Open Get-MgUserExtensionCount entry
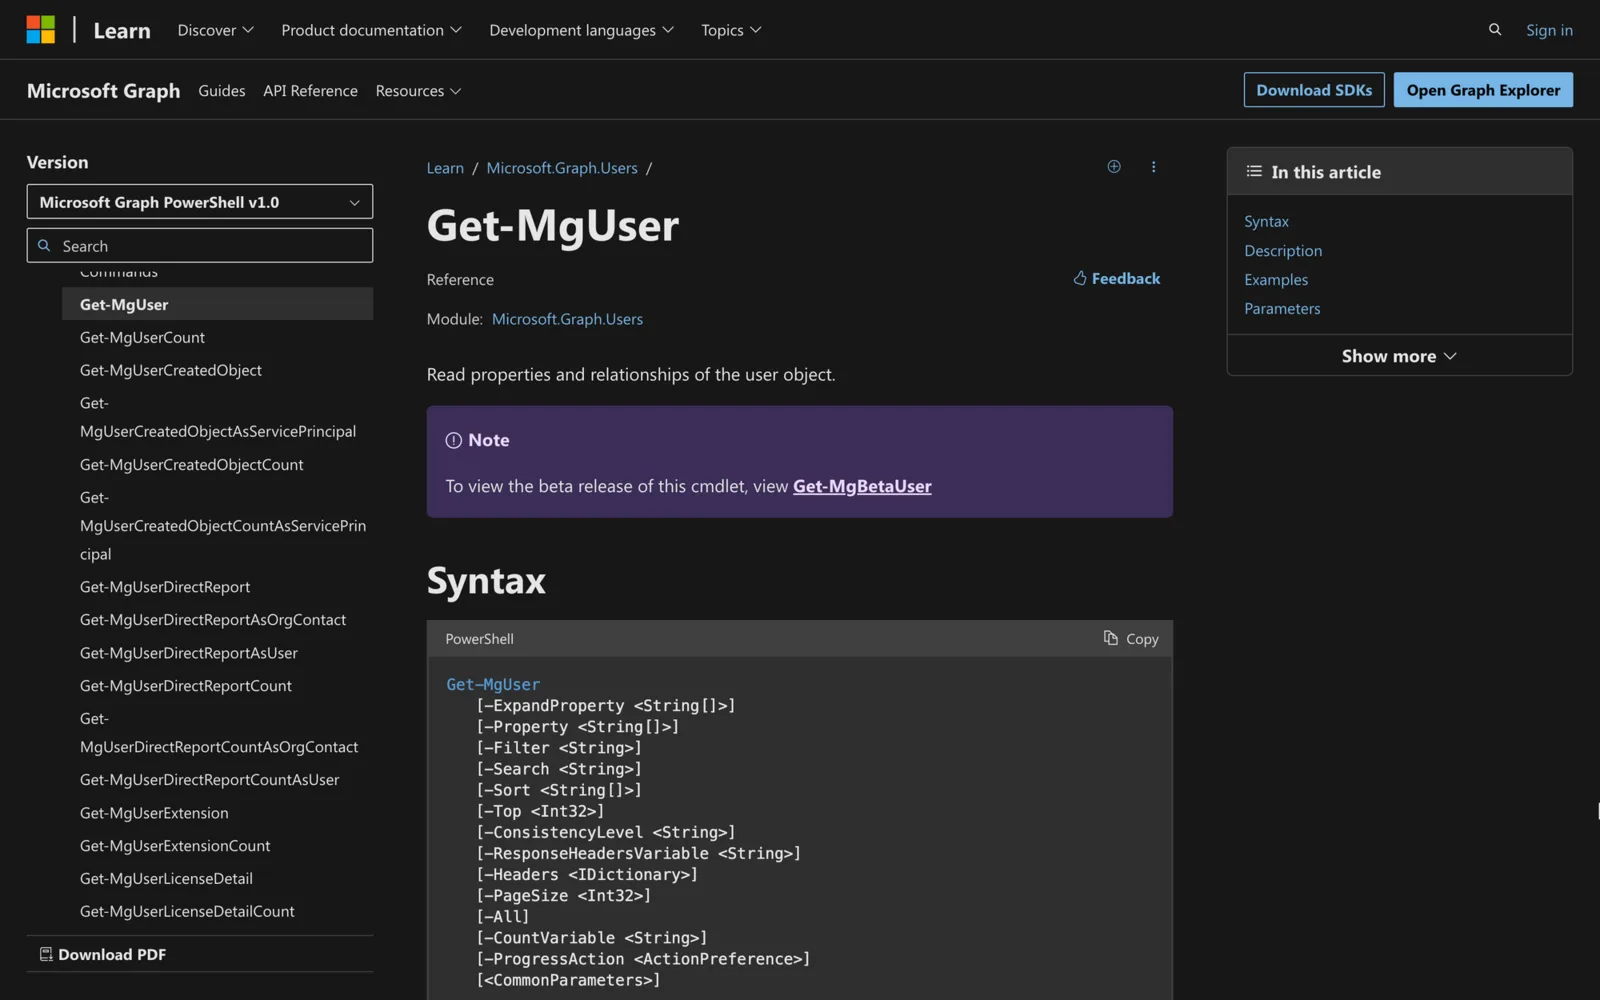Image resolution: width=1600 pixels, height=1000 pixels. [x=175, y=846]
